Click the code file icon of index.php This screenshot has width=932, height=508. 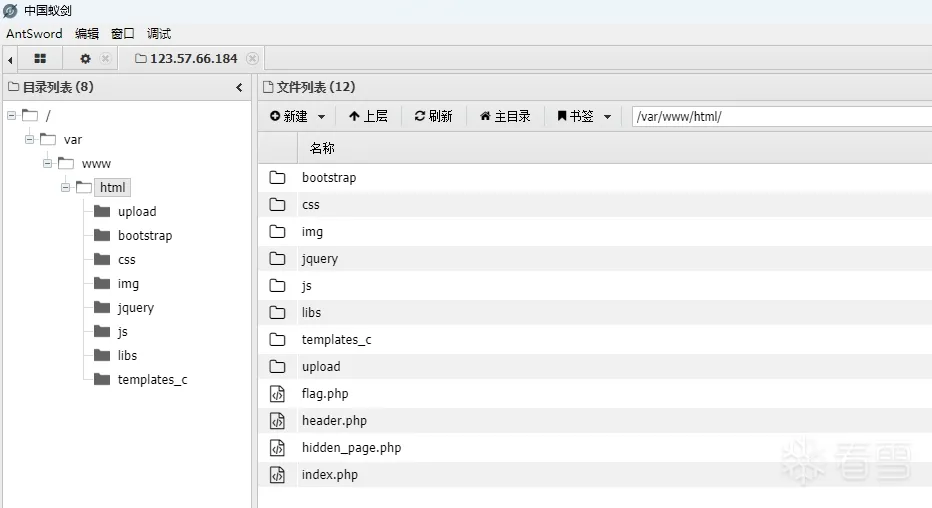click(277, 475)
